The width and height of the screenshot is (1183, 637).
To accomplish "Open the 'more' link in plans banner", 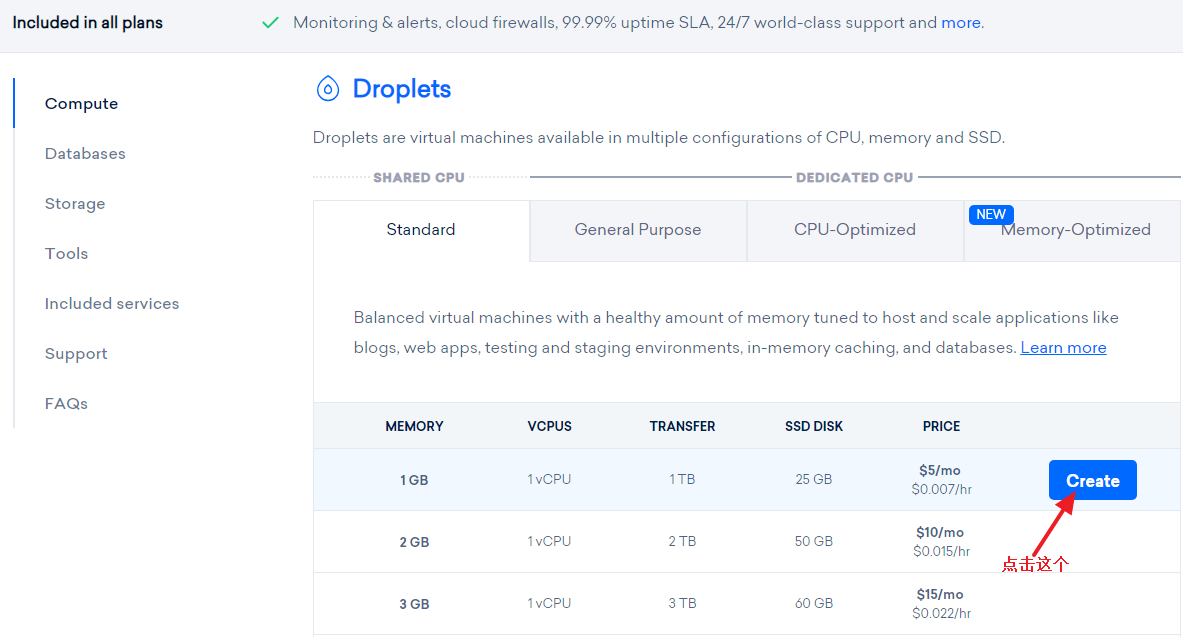I will 960,22.
